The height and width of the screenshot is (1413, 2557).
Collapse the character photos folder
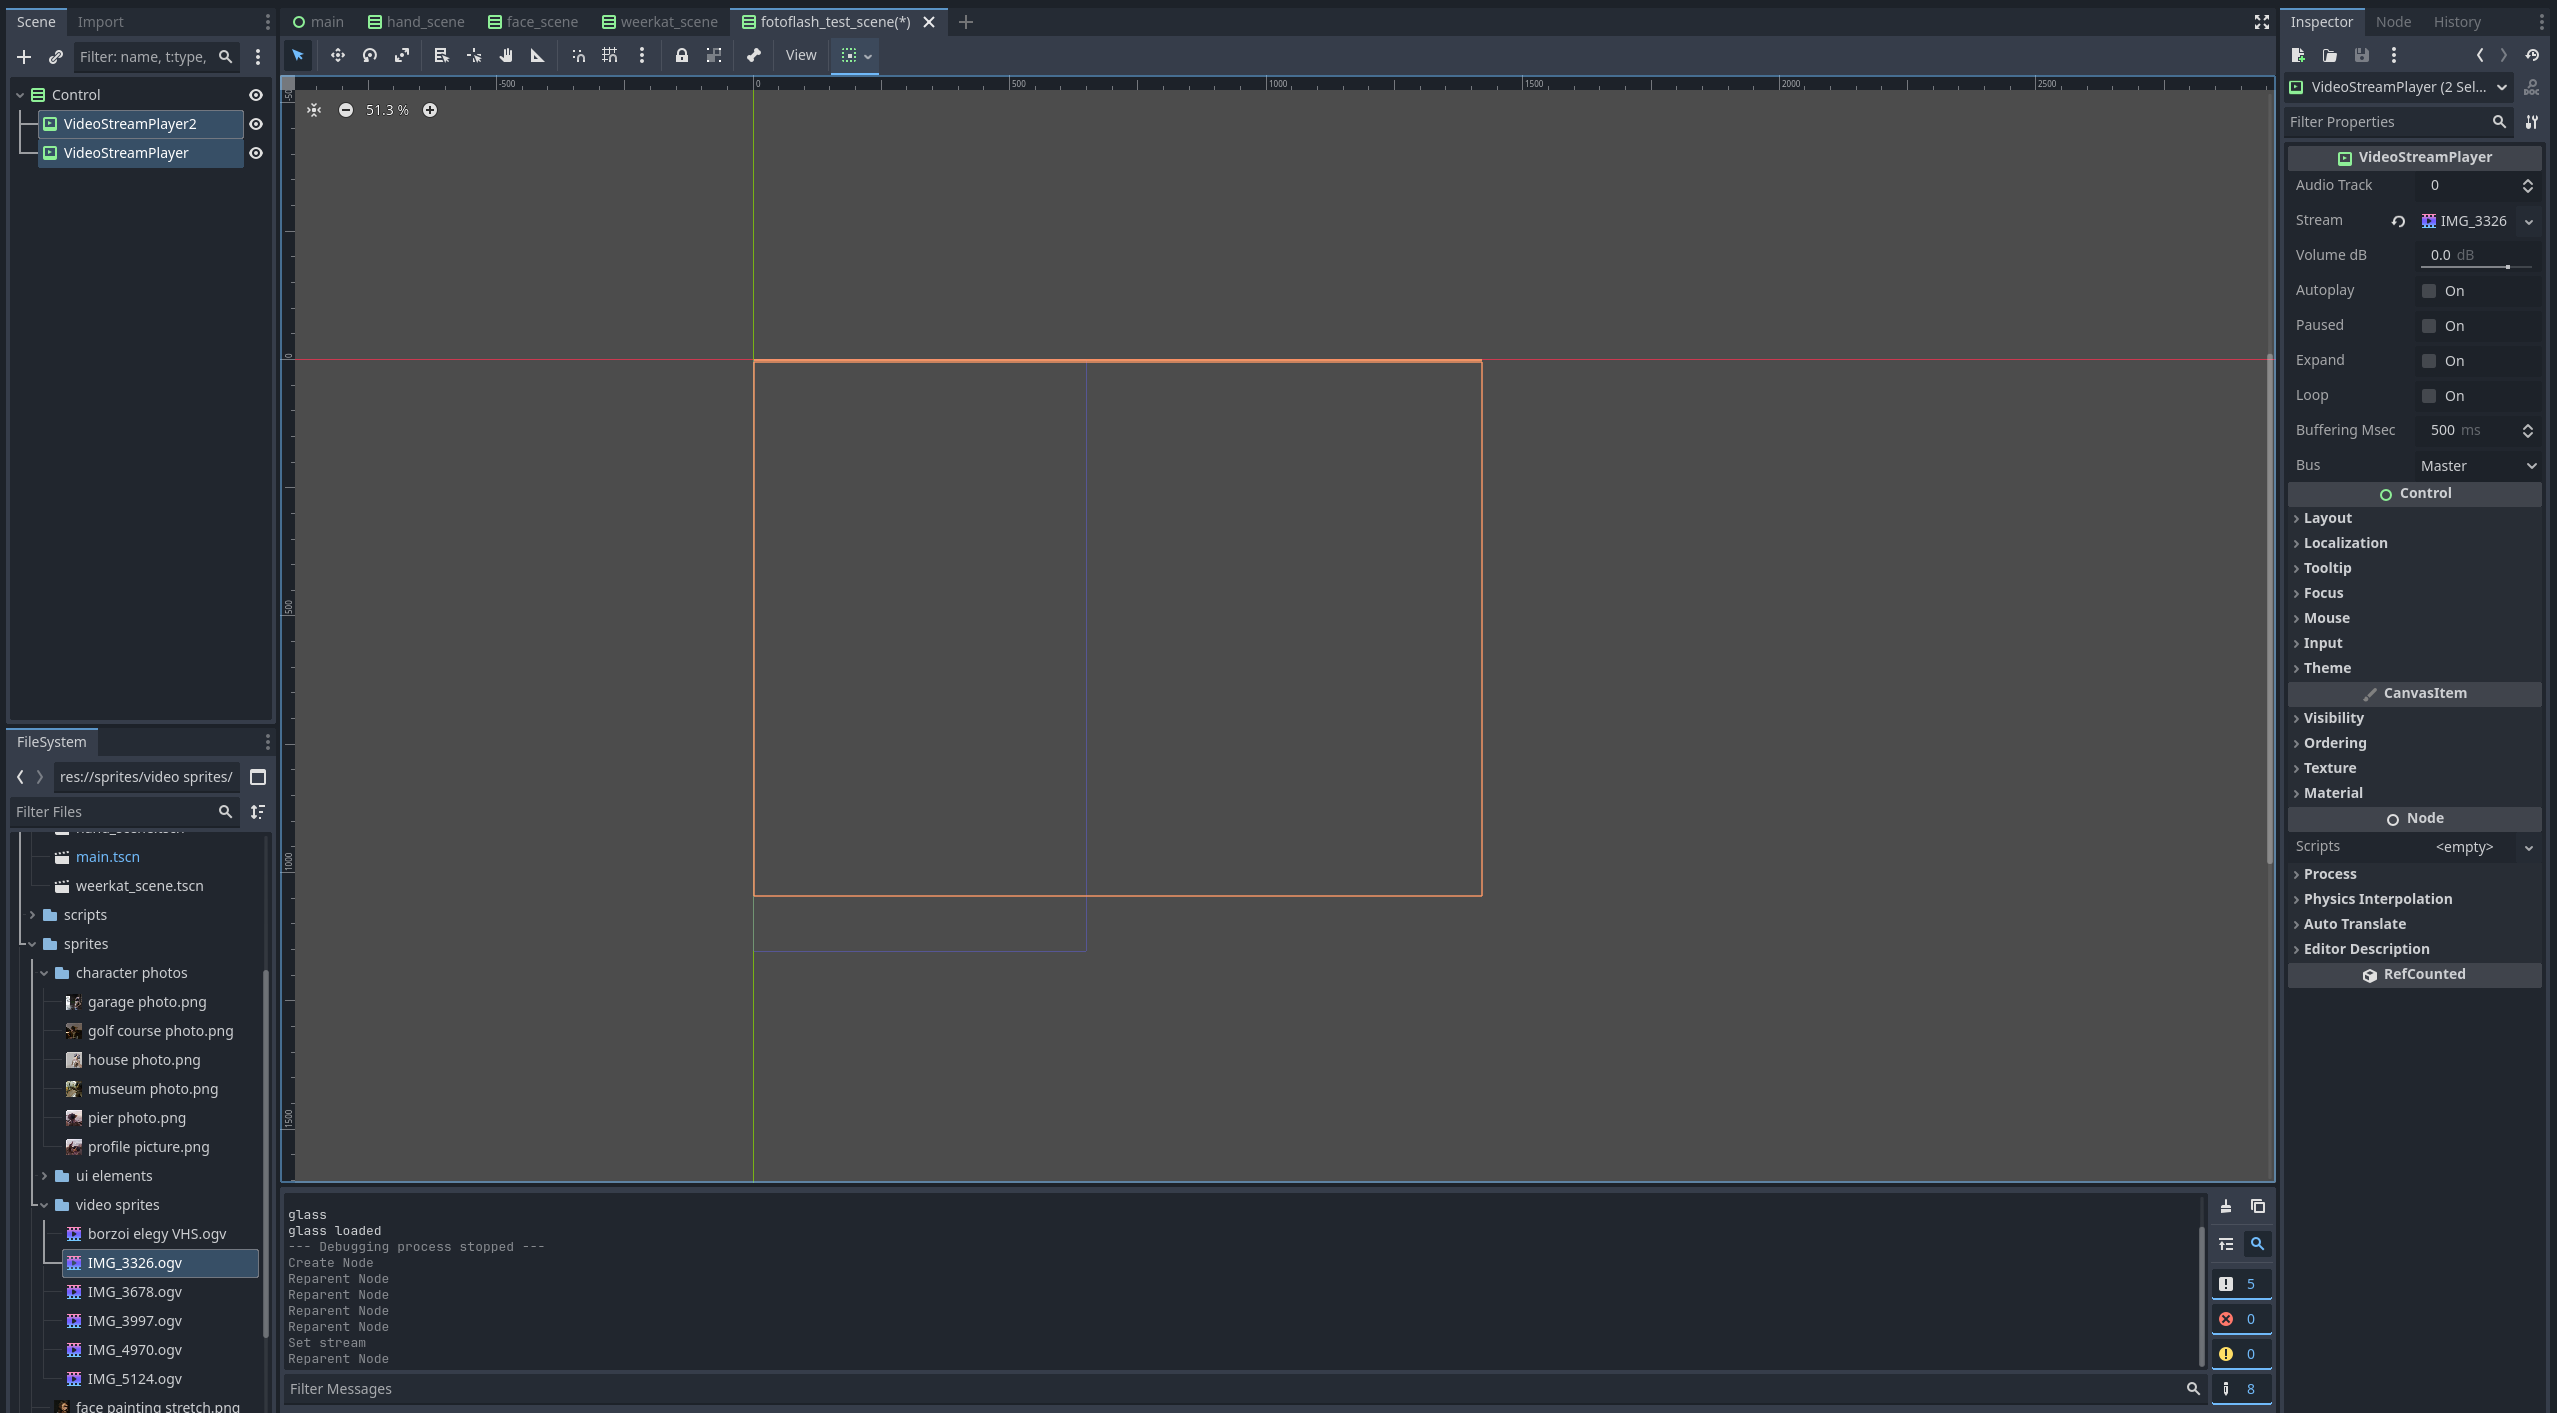point(44,973)
